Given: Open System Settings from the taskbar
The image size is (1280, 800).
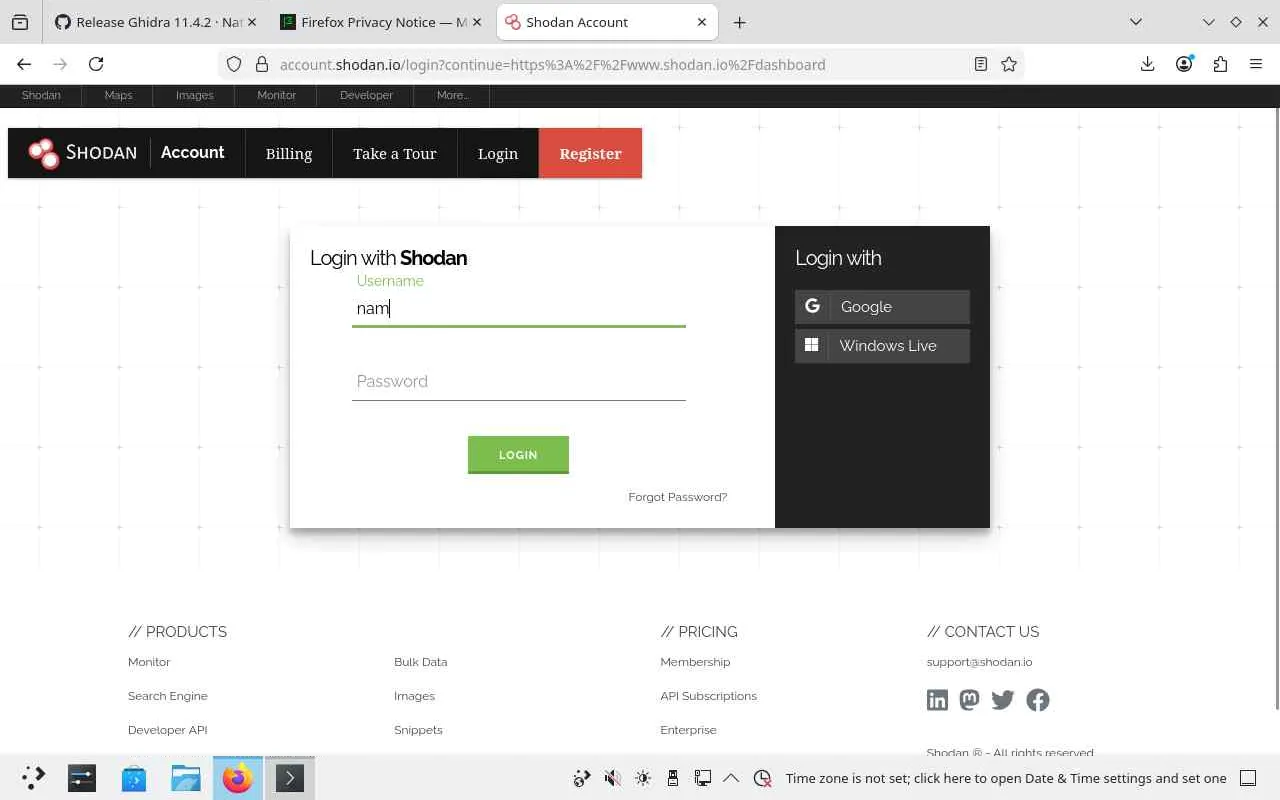Looking at the screenshot, I should tap(82, 778).
